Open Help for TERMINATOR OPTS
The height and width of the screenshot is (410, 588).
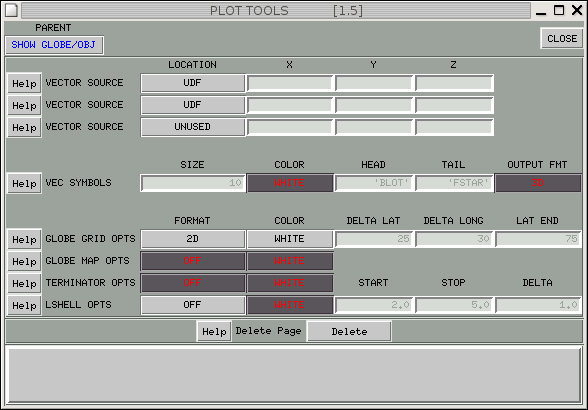pos(24,283)
